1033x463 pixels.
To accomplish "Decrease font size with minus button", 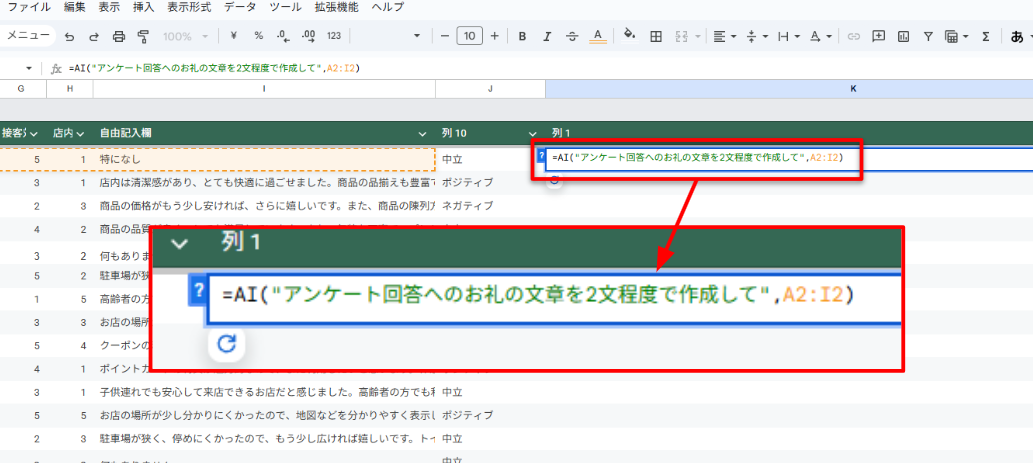I will 445,36.
